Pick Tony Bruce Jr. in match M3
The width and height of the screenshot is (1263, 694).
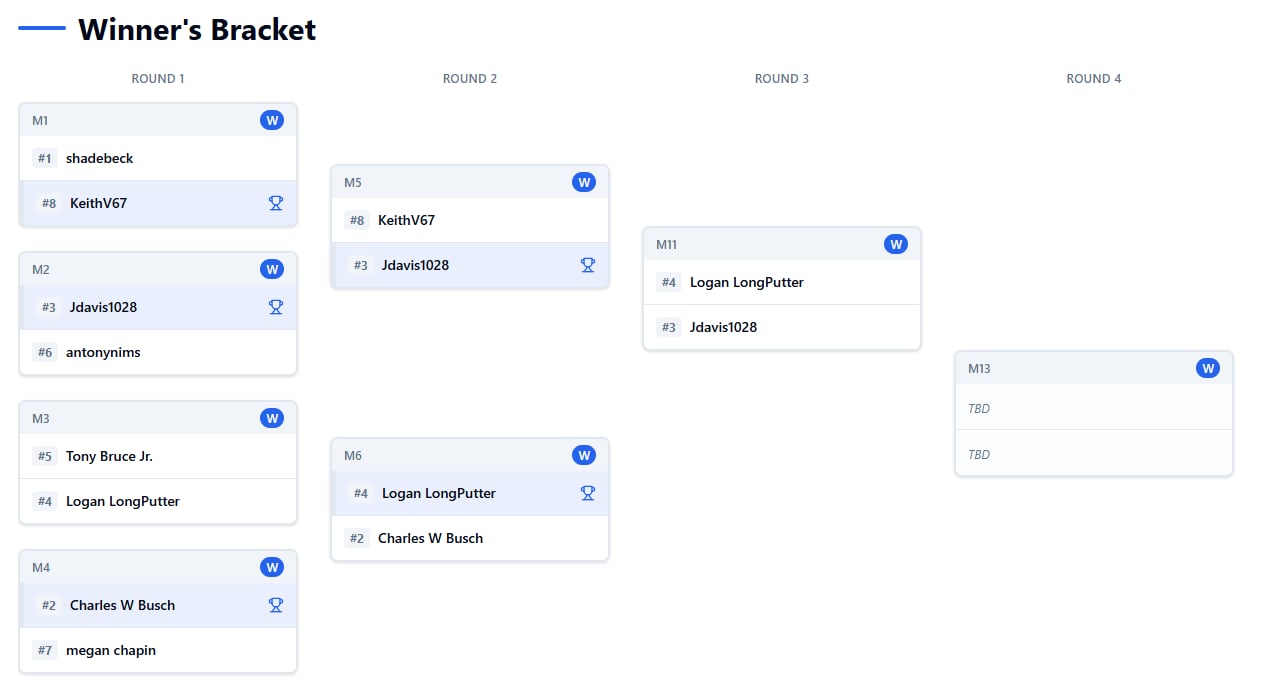pyautogui.click(x=109, y=456)
